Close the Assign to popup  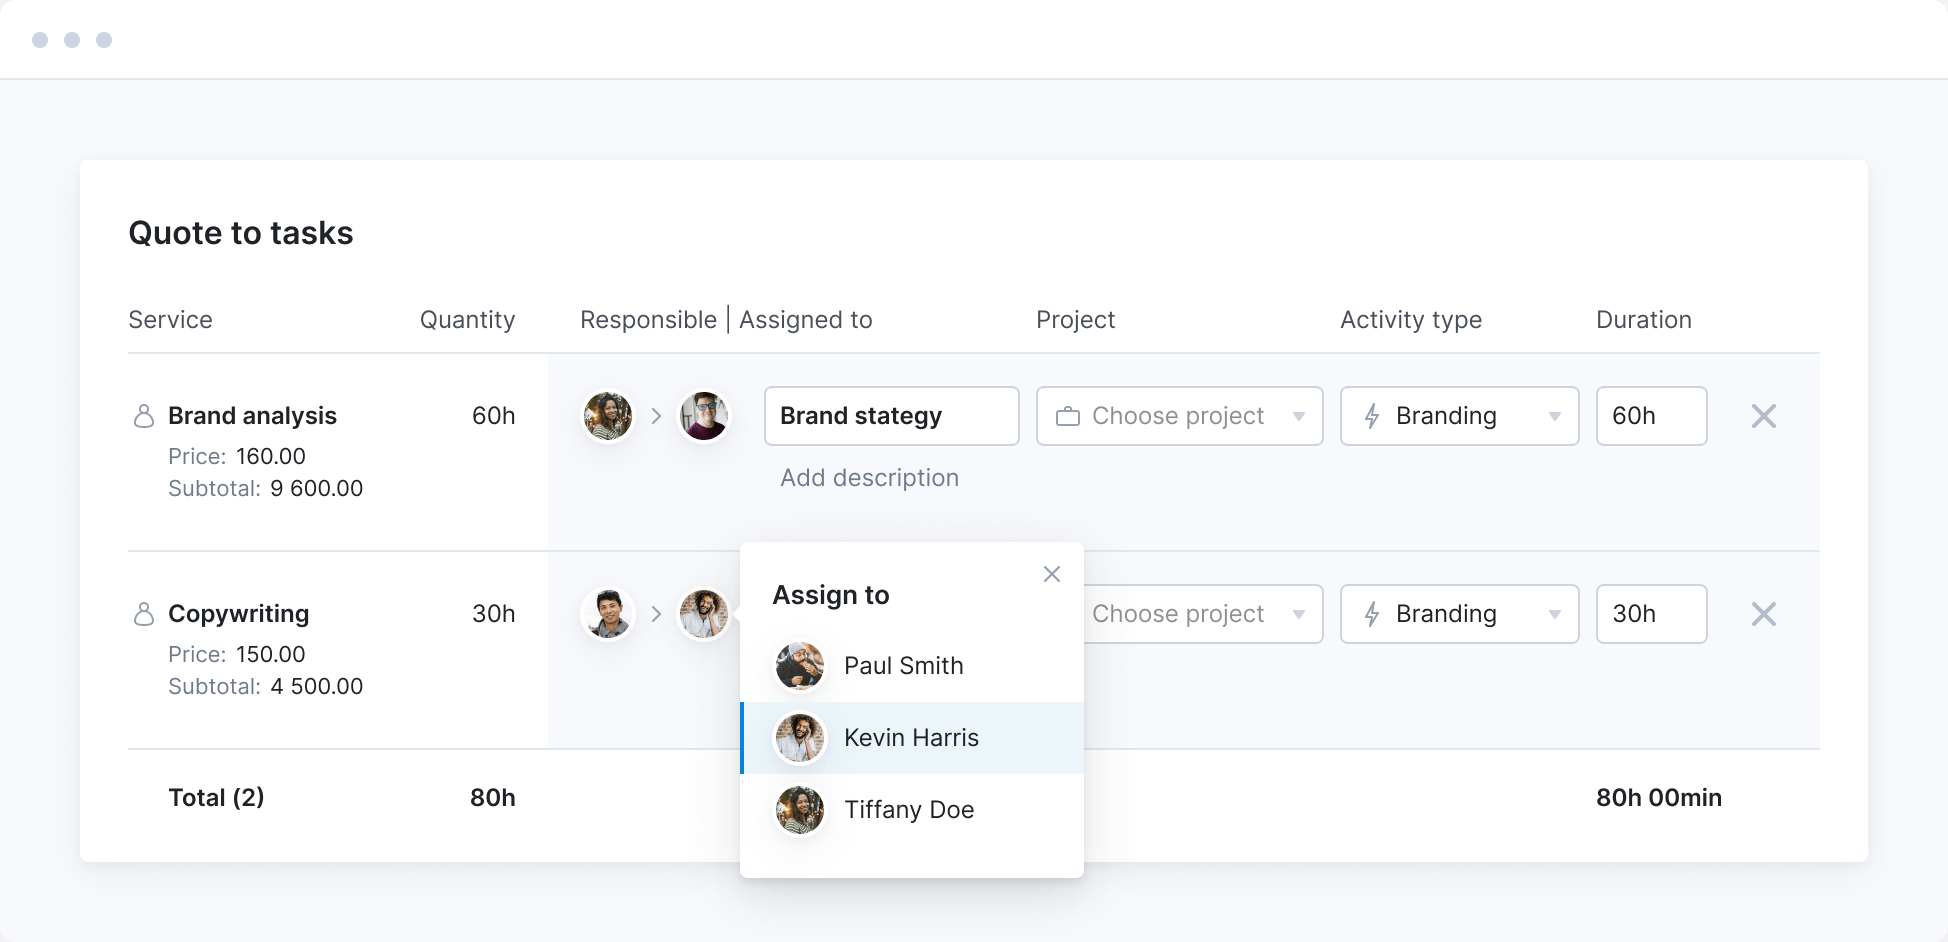pos(1051,574)
